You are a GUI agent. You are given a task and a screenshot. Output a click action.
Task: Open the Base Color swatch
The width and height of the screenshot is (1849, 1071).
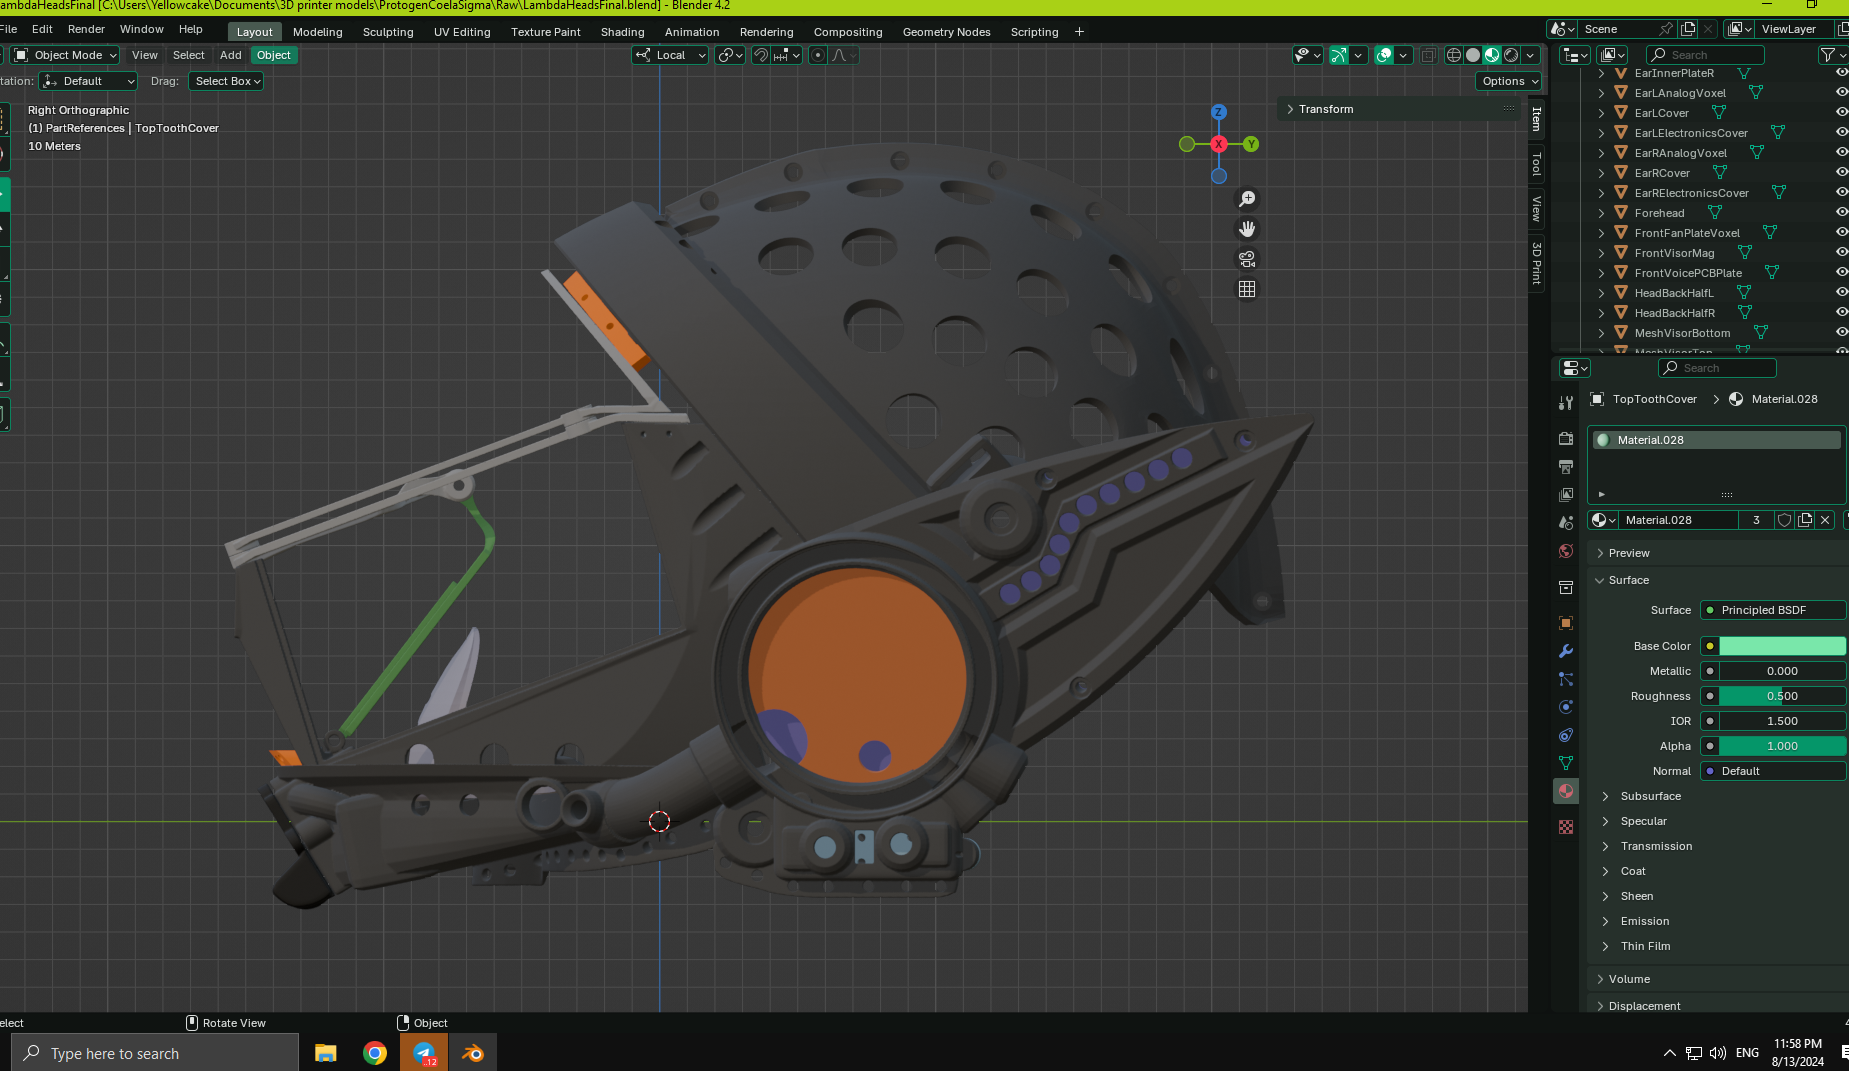(x=1782, y=646)
